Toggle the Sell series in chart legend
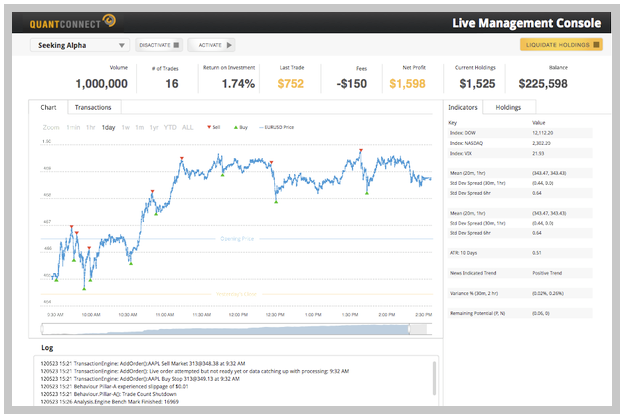 (213, 128)
